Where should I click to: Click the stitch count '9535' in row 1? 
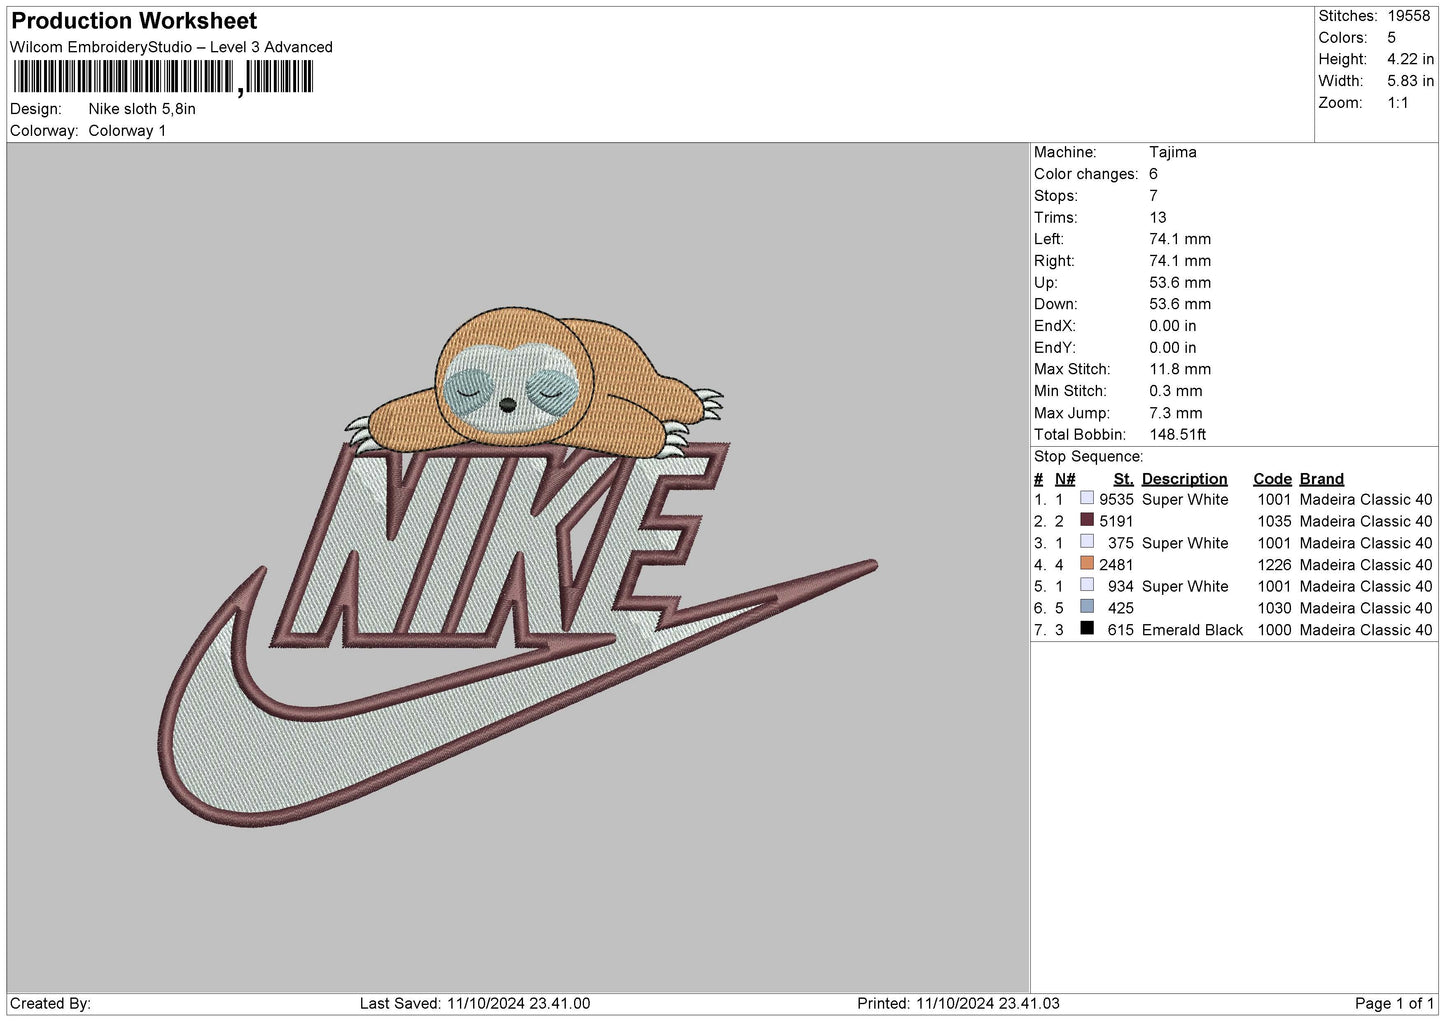tap(1117, 500)
